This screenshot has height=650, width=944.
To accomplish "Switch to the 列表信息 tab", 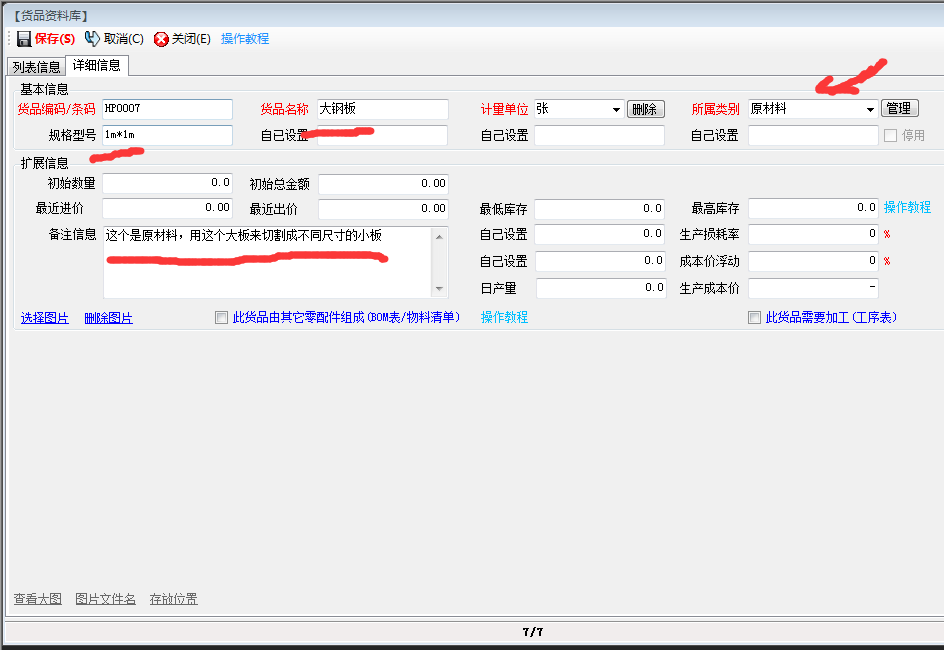I will point(37,67).
